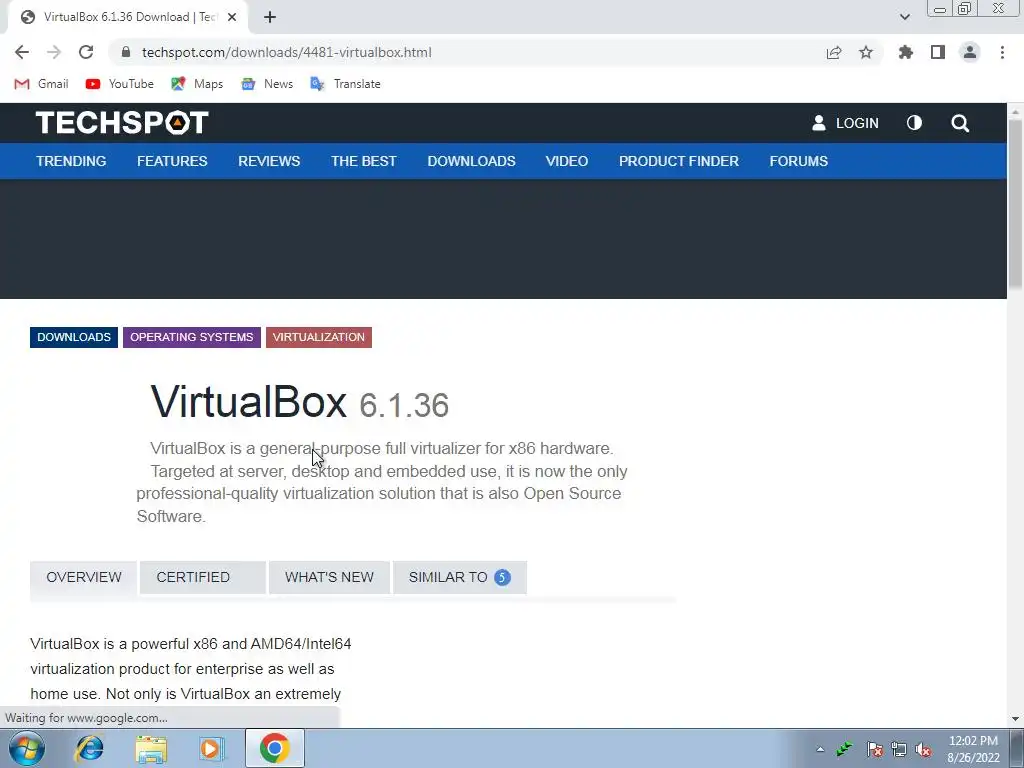
Task: Open the Windows Start menu
Action: coord(27,748)
